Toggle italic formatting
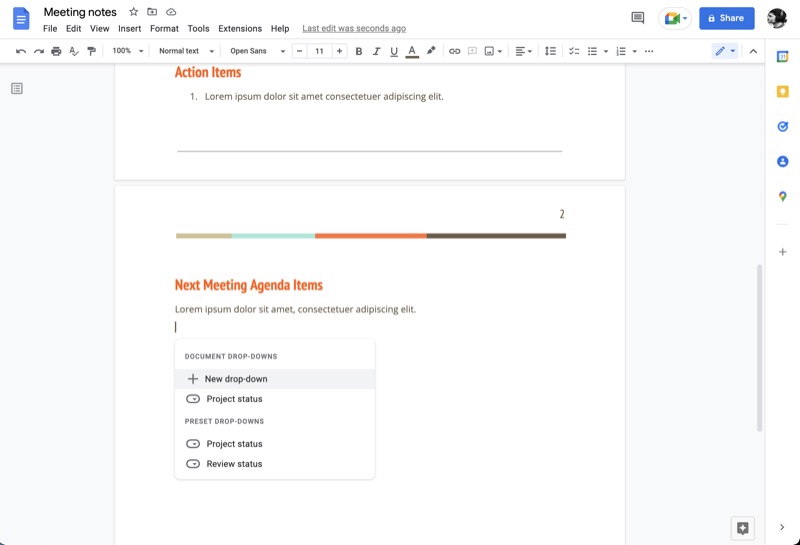Viewport: 800px width, 545px height. pos(377,51)
